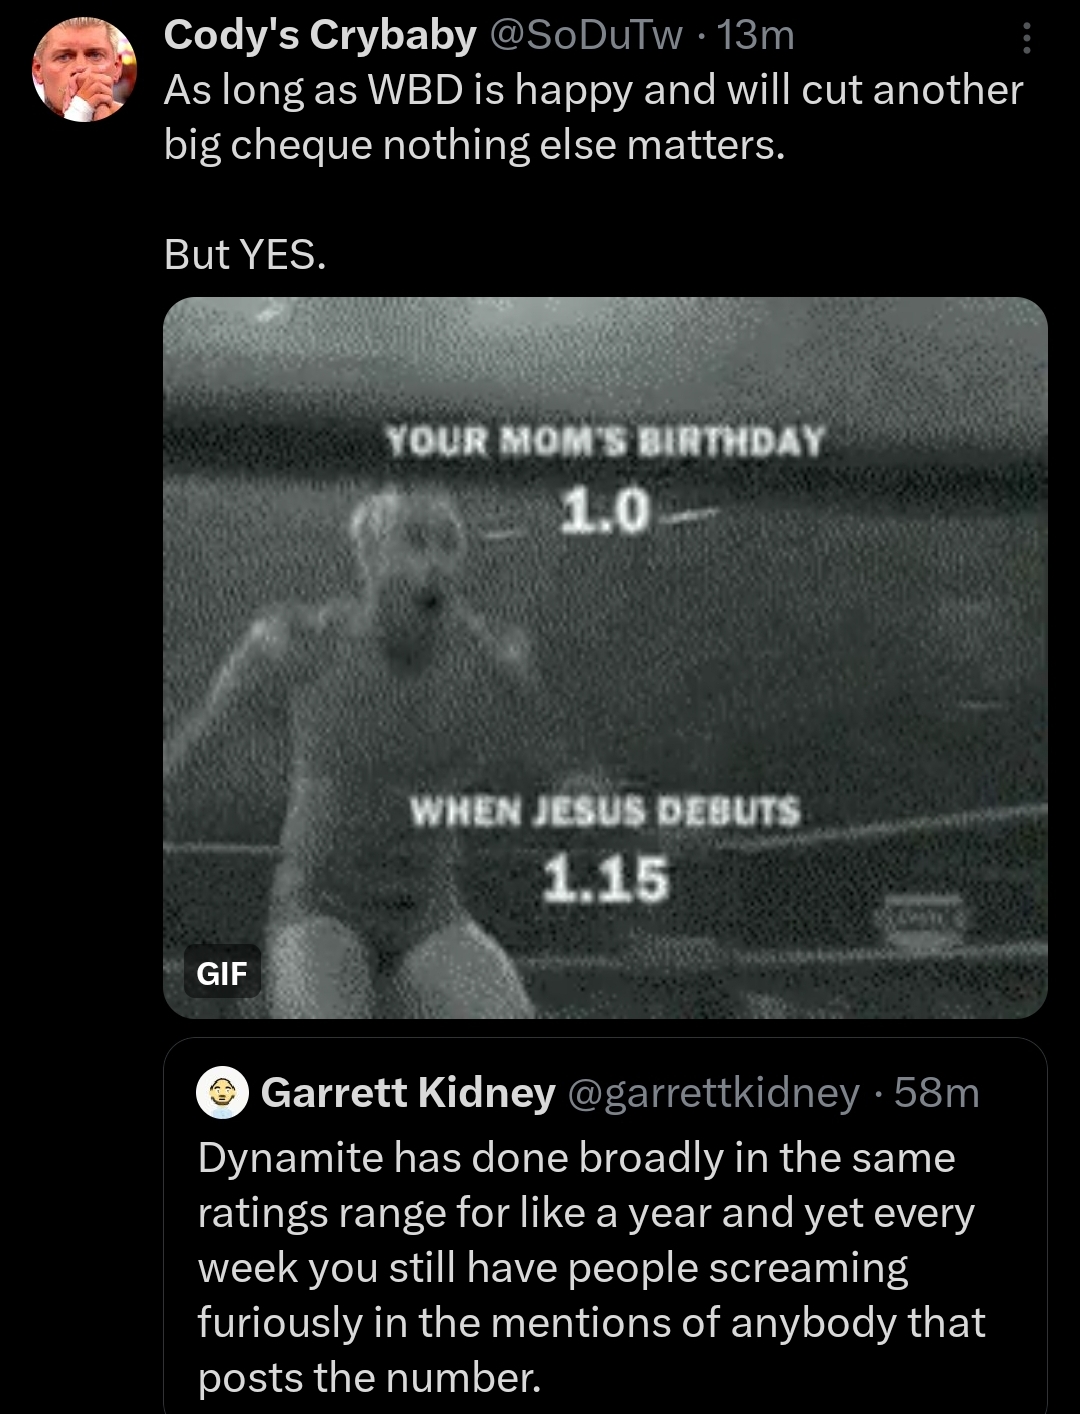Tap the 'But YES.' line of the post
The height and width of the screenshot is (1414, 1080).
[x=245, y=254]
